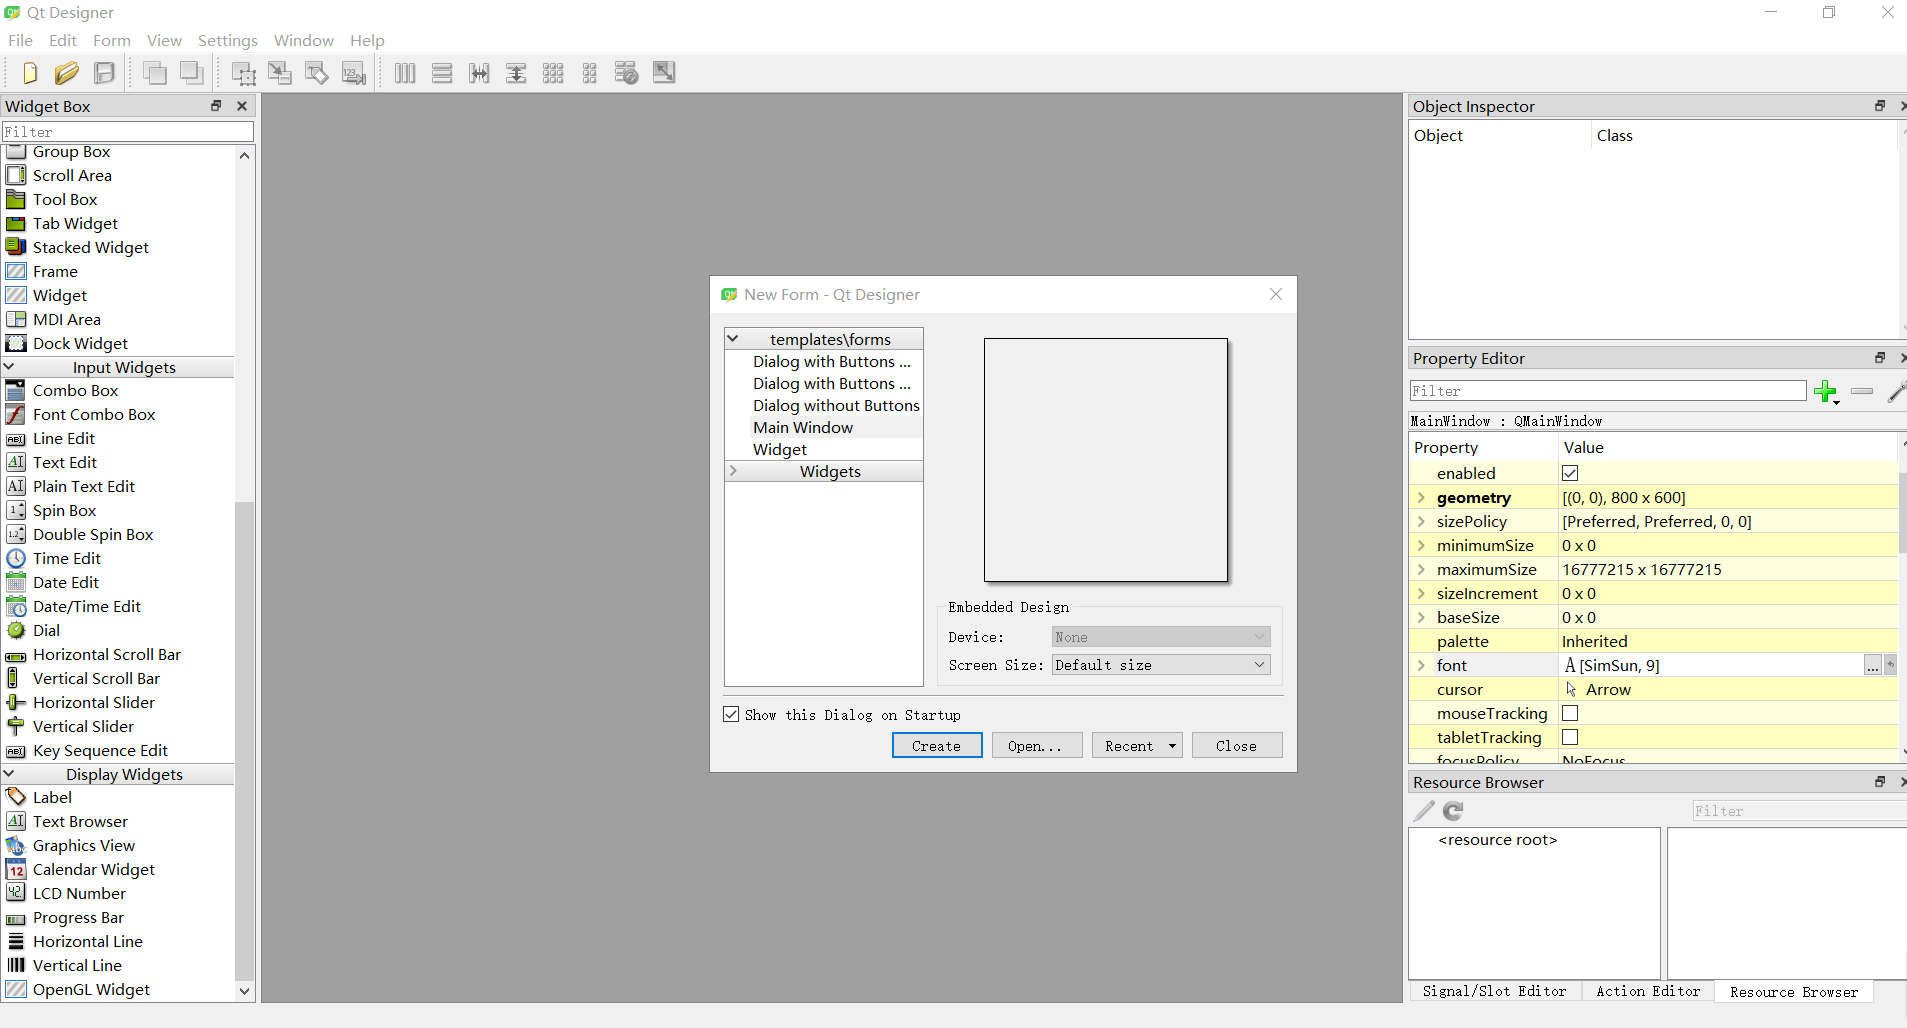Apply the Lay Out in a Grid tool

[x=552, y=72]
